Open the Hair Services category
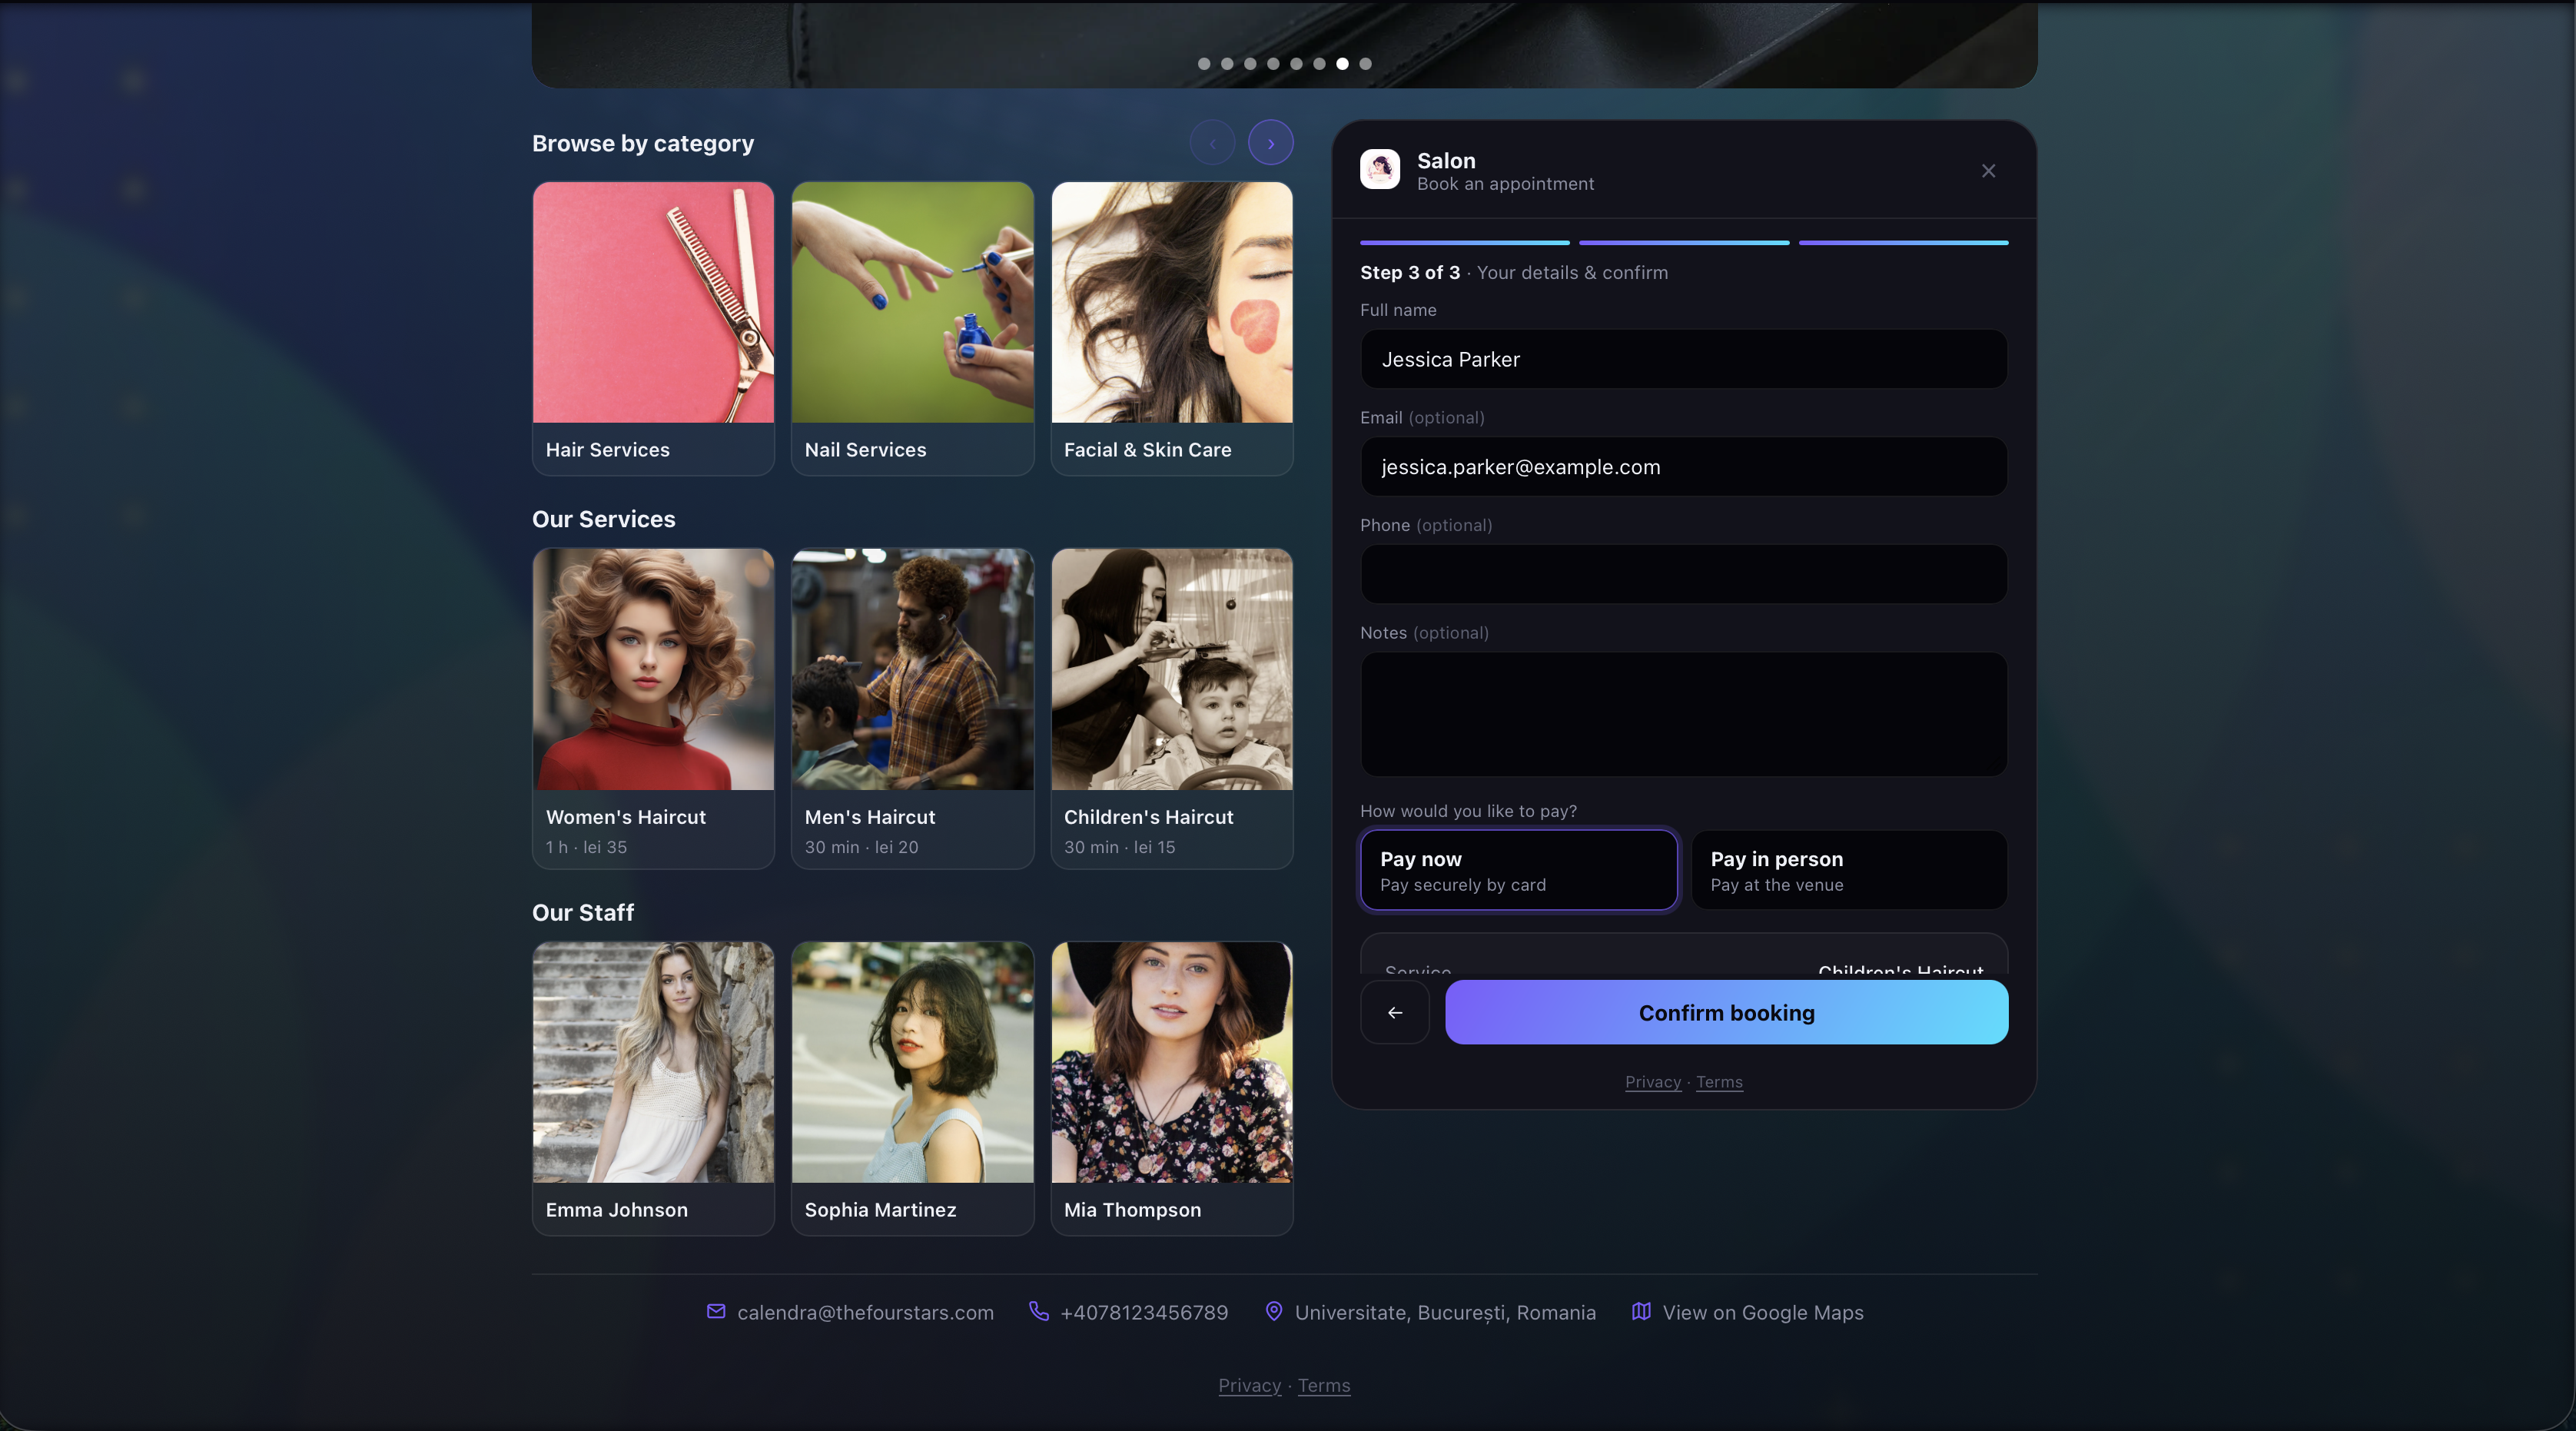Image resolution: width=2576 pixels, height=1431 pixels. [653, 328]
